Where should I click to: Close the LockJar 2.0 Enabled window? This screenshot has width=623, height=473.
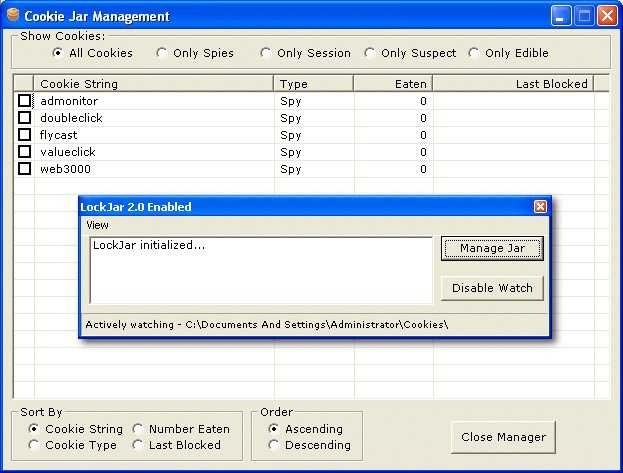[540, 206]
